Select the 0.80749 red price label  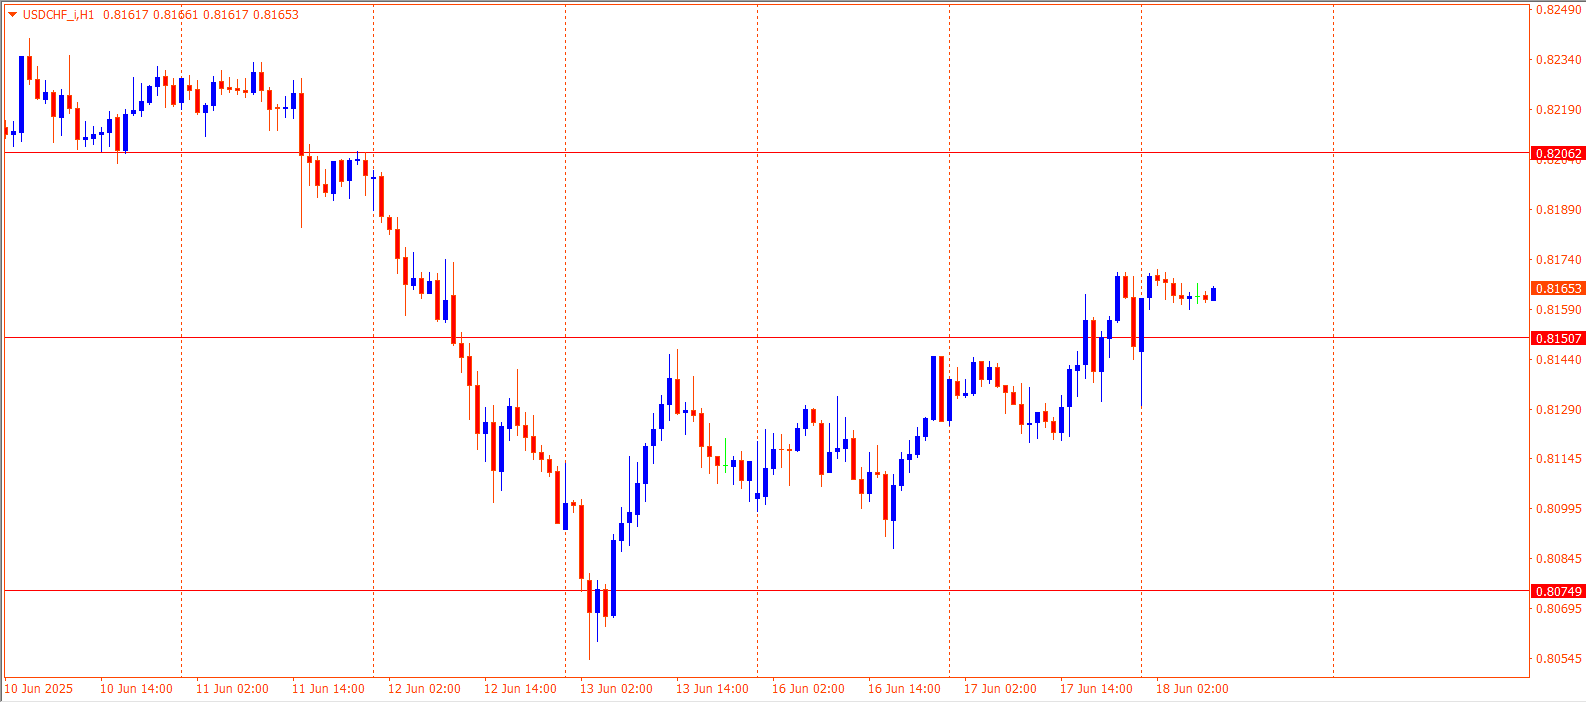[x=1559, y=592]
